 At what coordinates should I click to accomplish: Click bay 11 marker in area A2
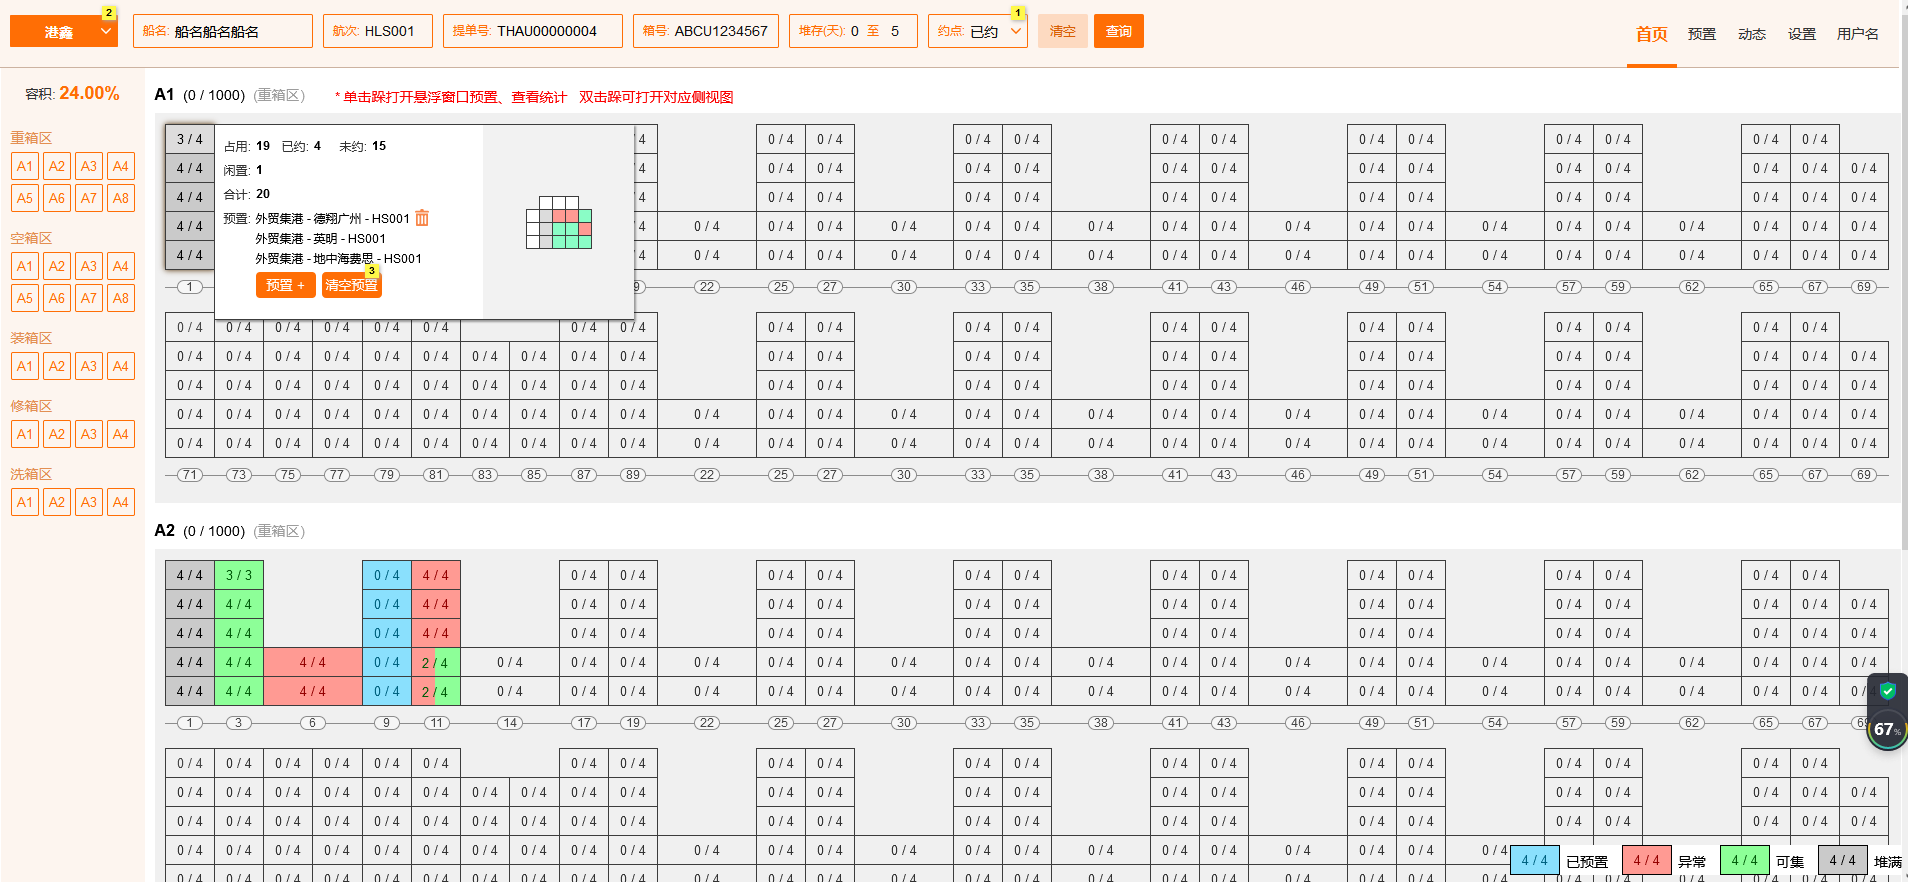pos(436,723)
